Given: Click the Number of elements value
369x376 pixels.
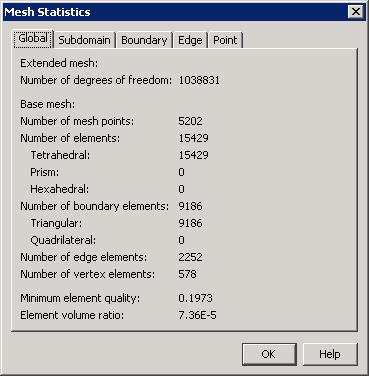Looking at the screenshot, I should click(193, 138).
